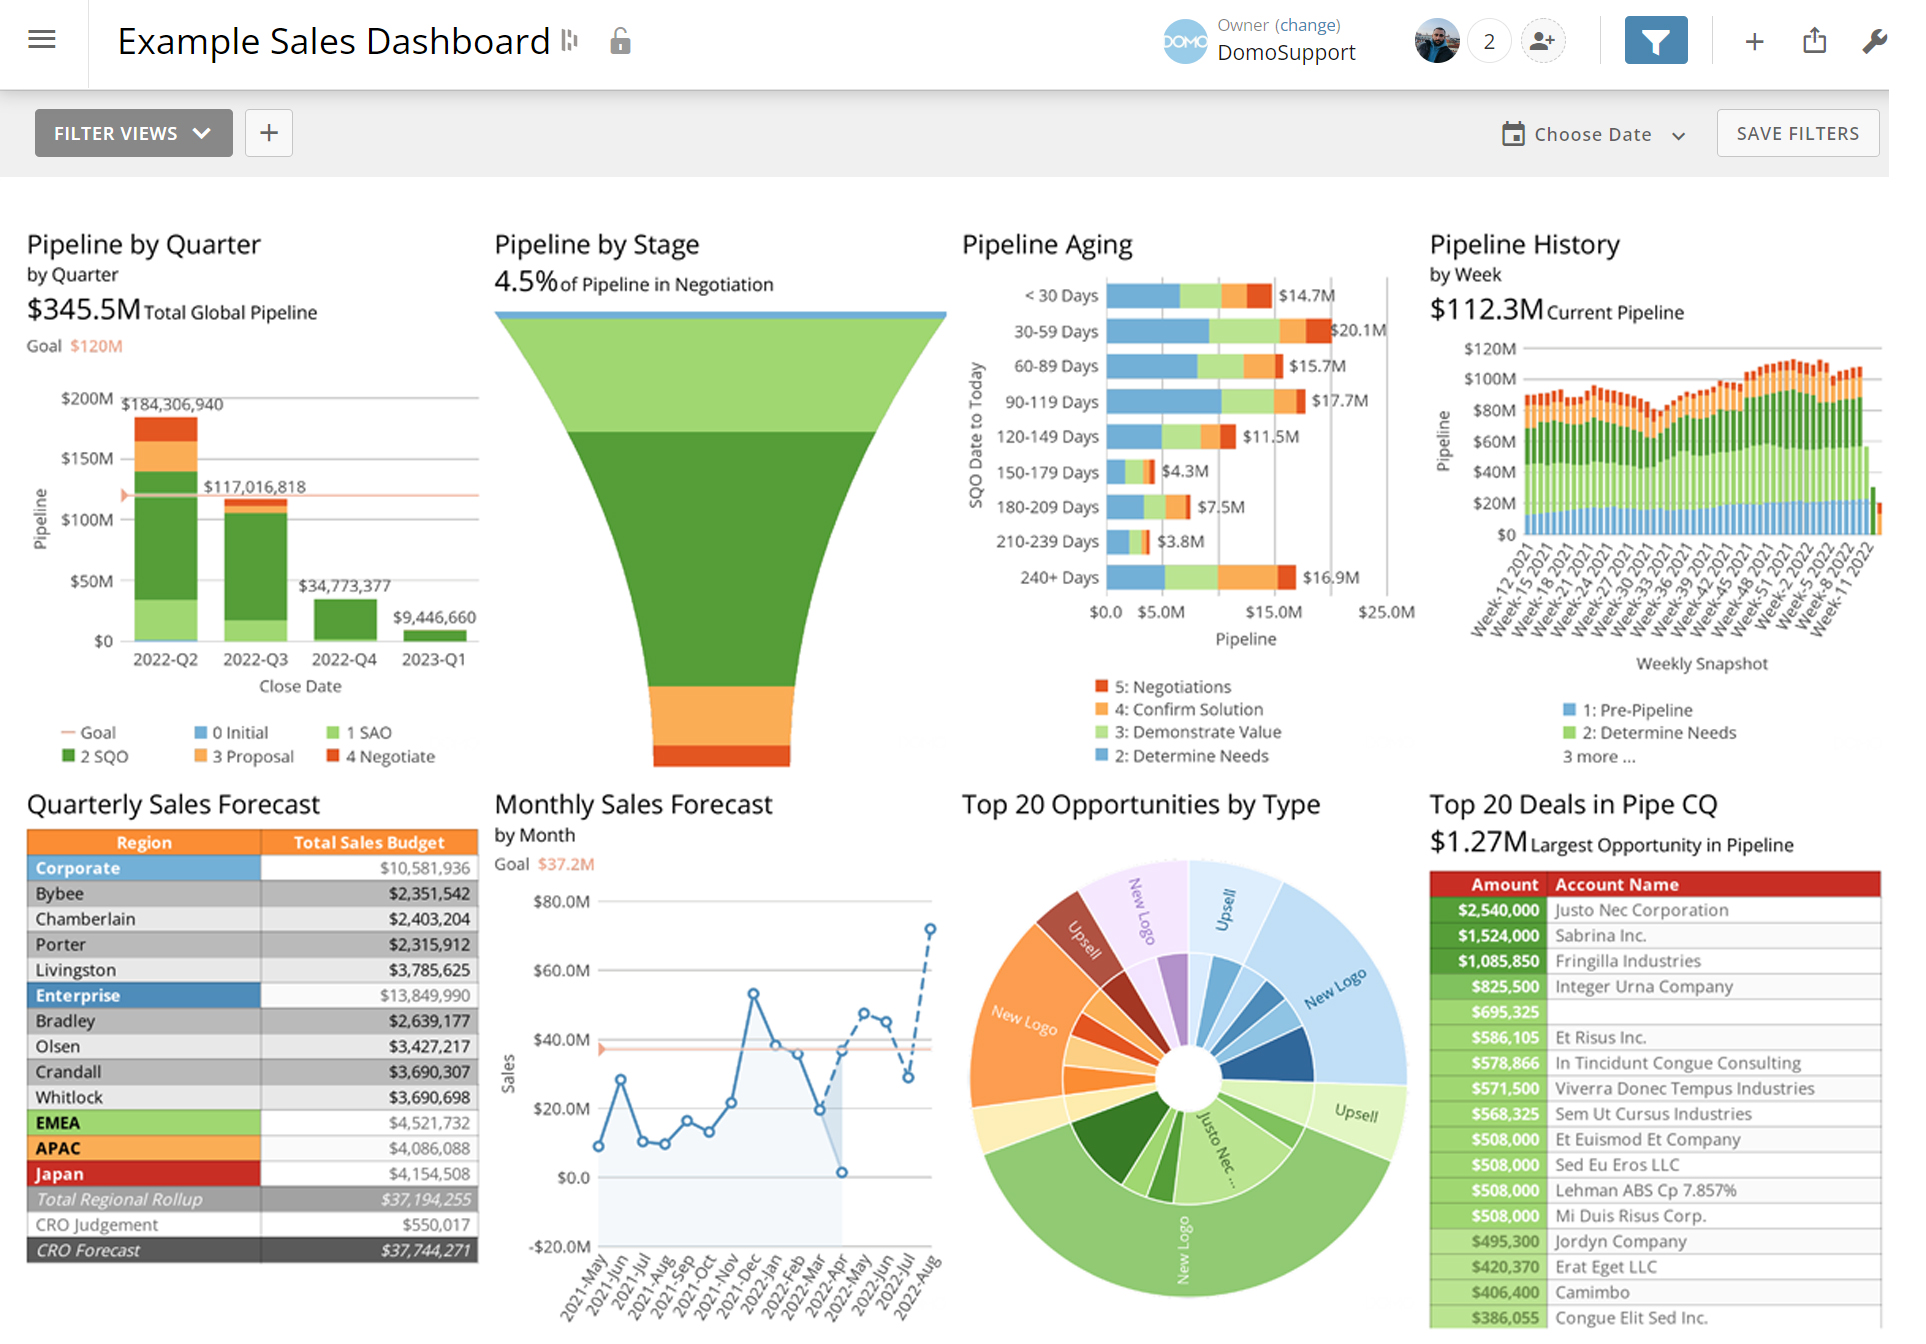Click the plus icon to add content
This screenshot has width=1926, height=1344.
point(1754,41)
